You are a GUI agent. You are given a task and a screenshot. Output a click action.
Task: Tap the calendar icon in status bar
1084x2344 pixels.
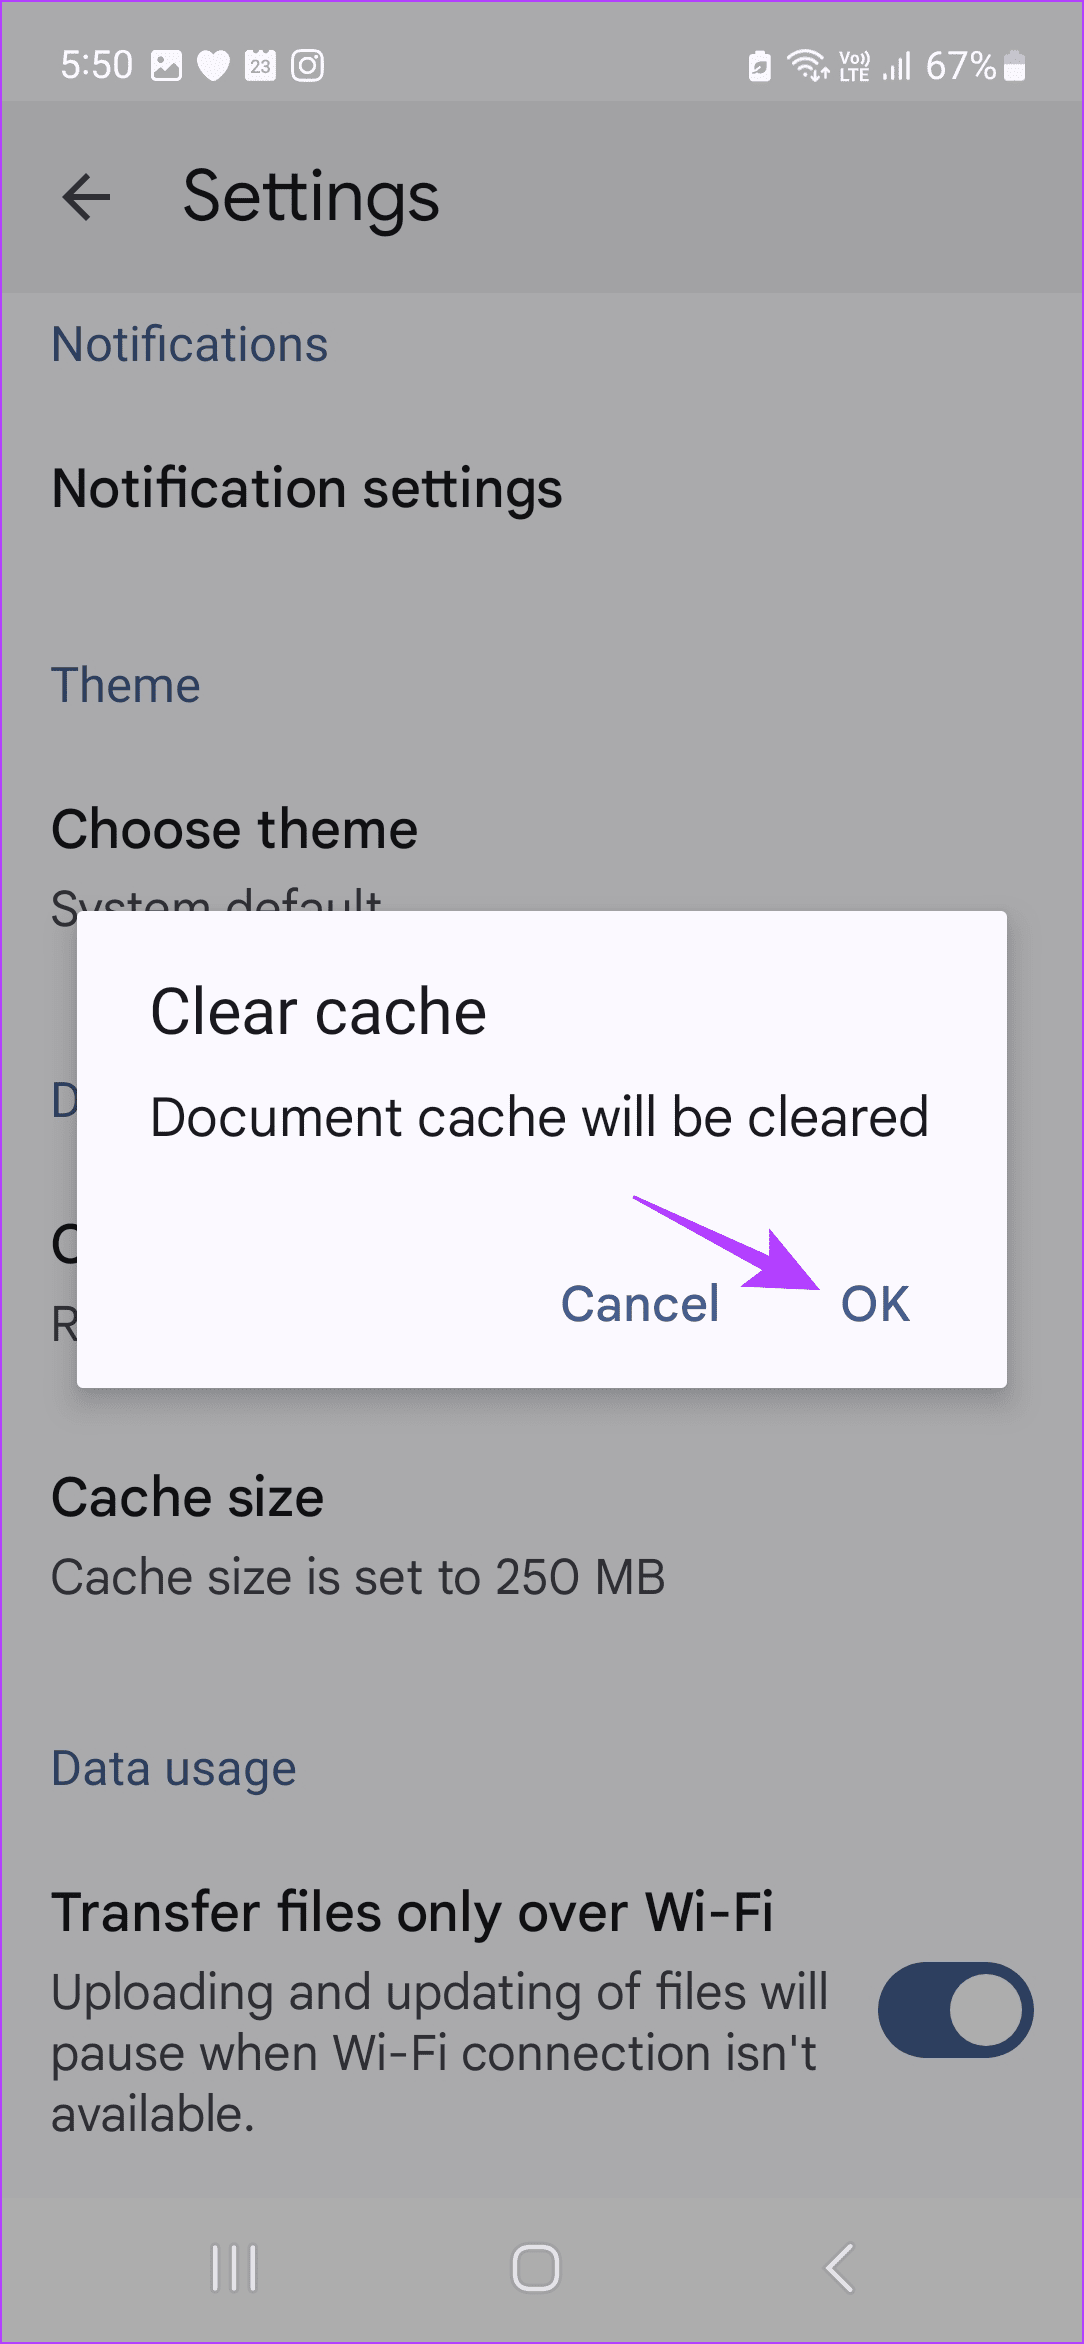coord(261,66)
